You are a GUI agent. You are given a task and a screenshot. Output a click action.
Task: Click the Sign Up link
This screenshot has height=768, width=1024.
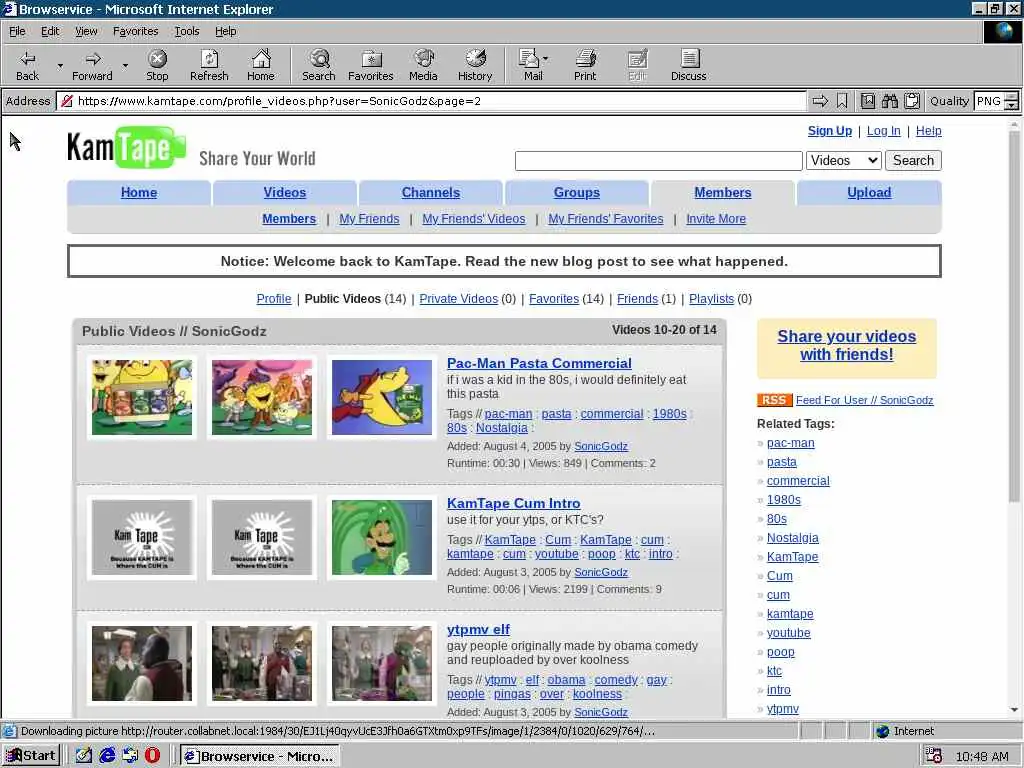829,131
